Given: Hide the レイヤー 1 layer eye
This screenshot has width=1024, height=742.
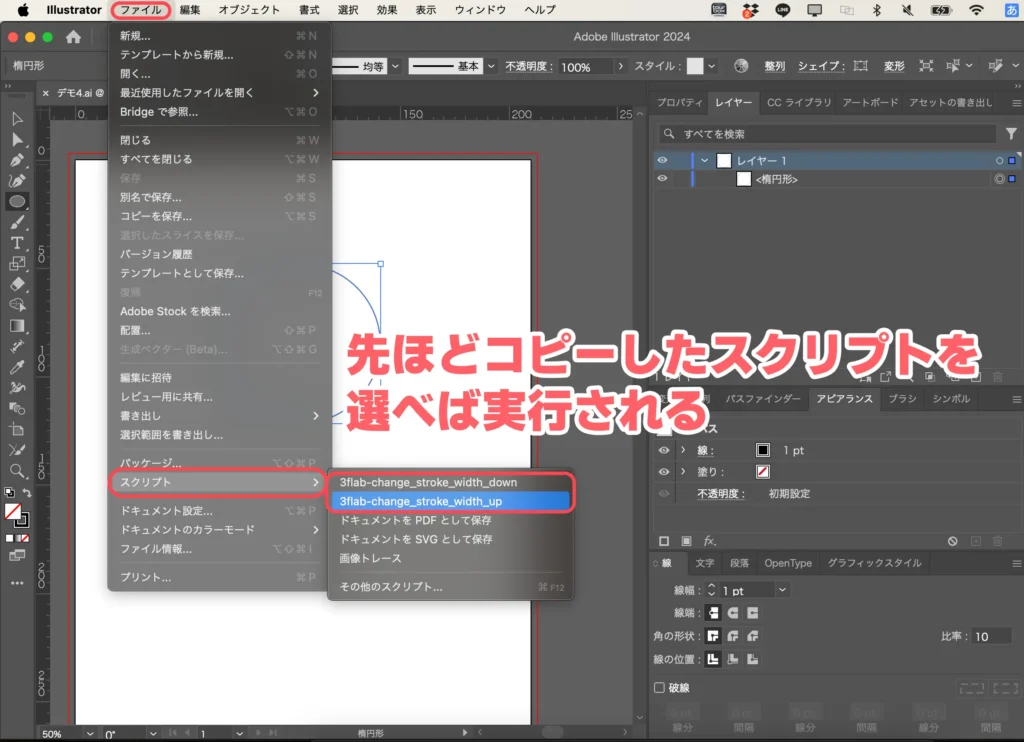Looking at the screenshot, I should coord(662,160).
